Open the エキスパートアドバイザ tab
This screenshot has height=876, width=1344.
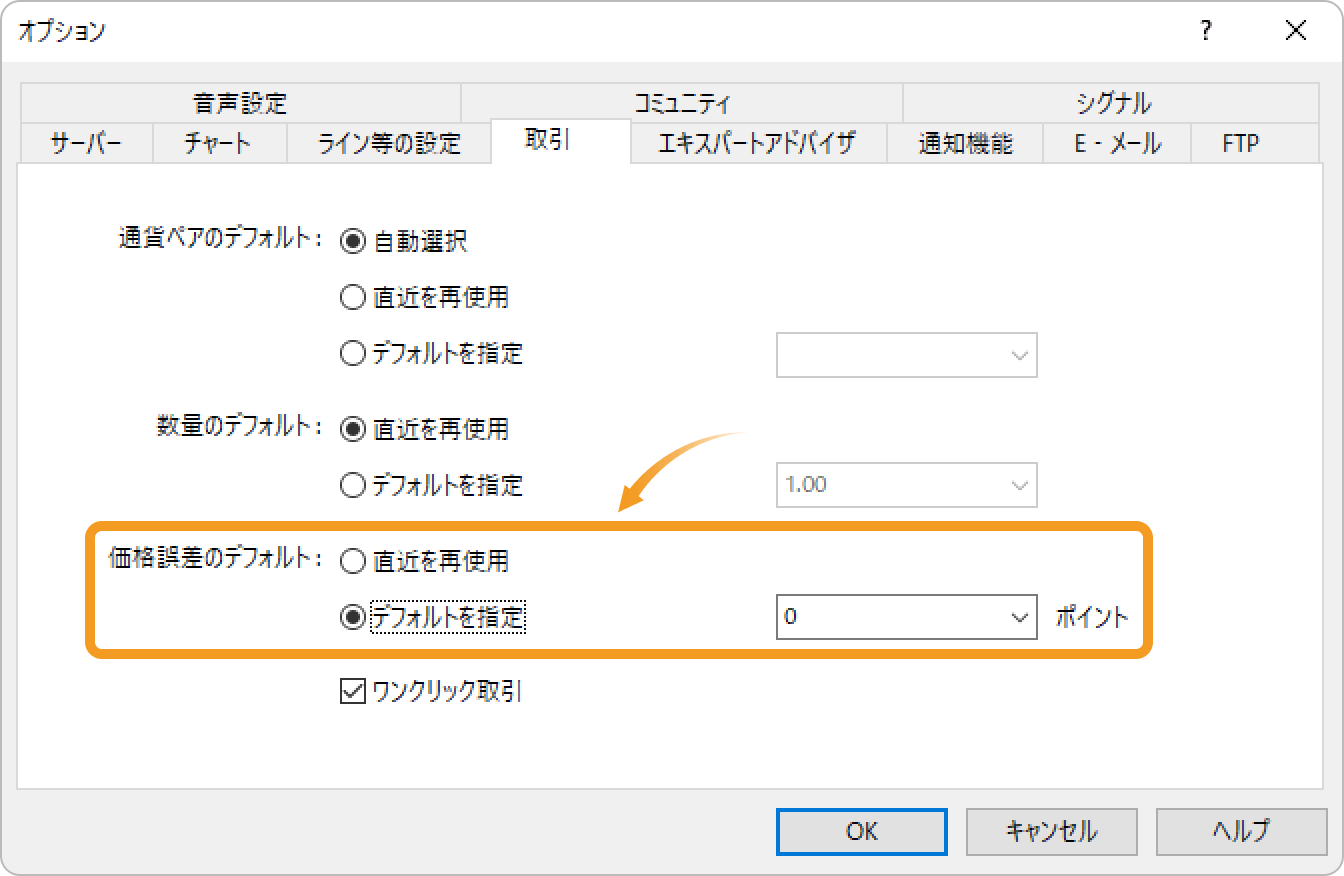click(758, 143)
